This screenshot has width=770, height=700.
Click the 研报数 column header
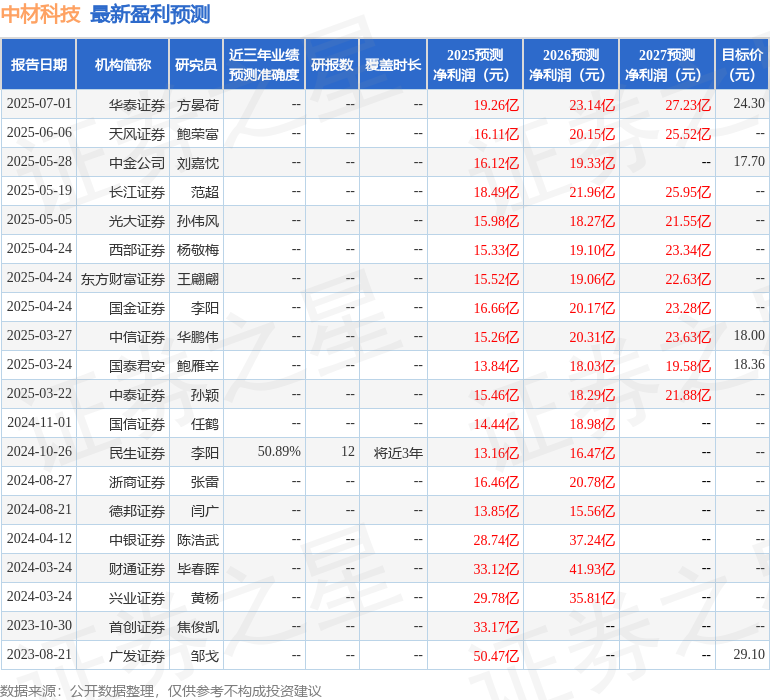332,64
